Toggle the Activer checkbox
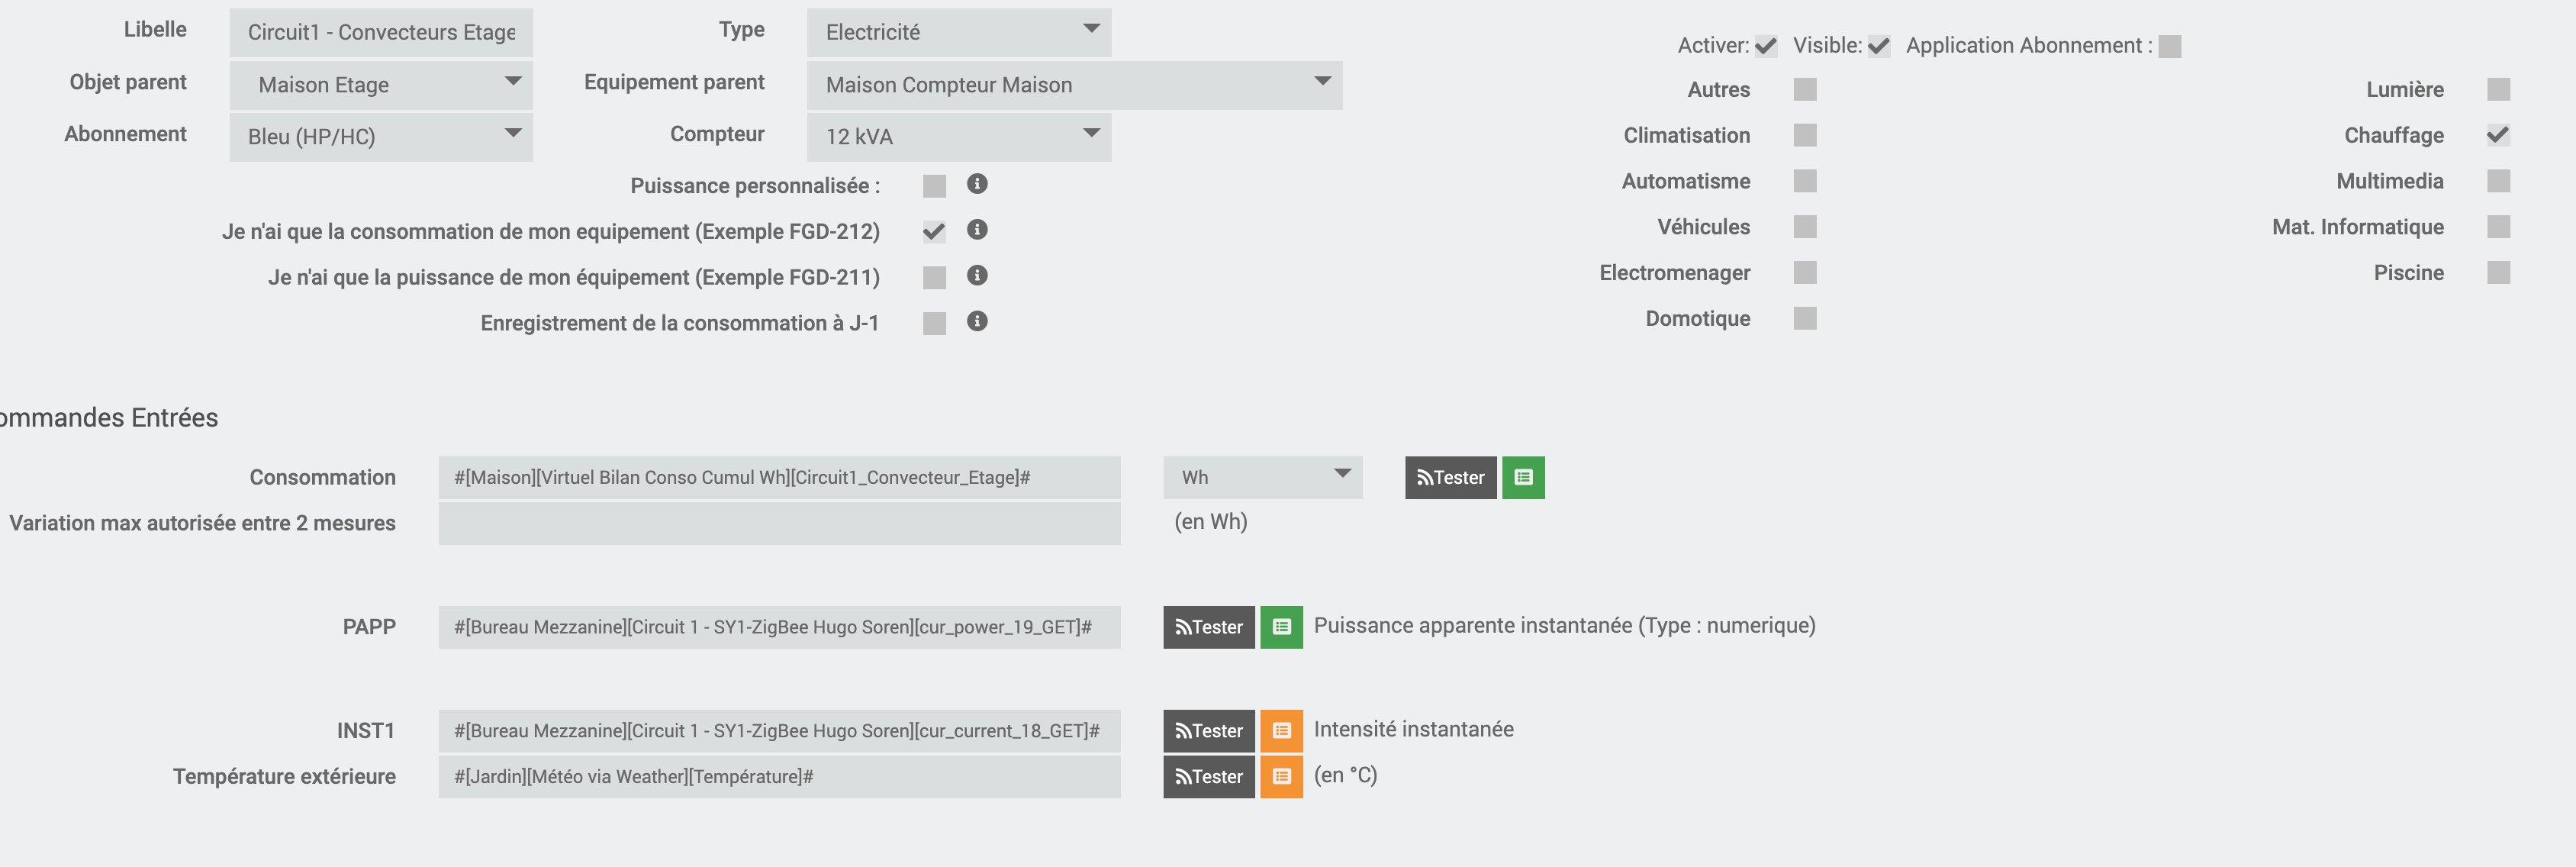 (1766, 46)
